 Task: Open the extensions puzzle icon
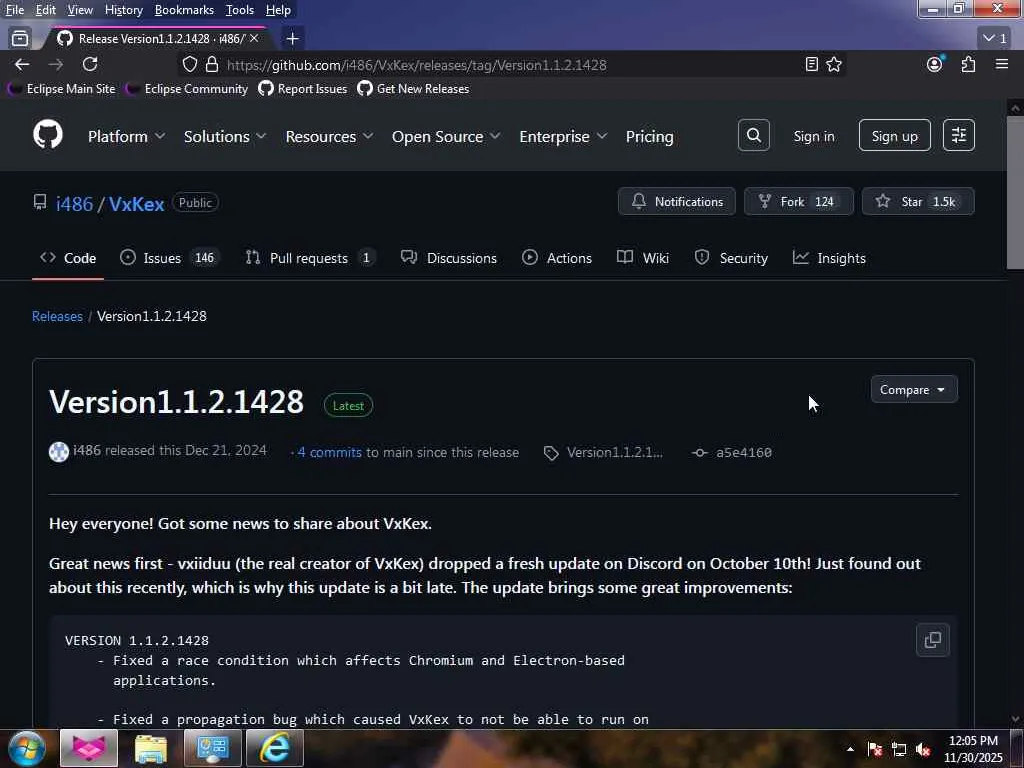click(x=968, y=64)
